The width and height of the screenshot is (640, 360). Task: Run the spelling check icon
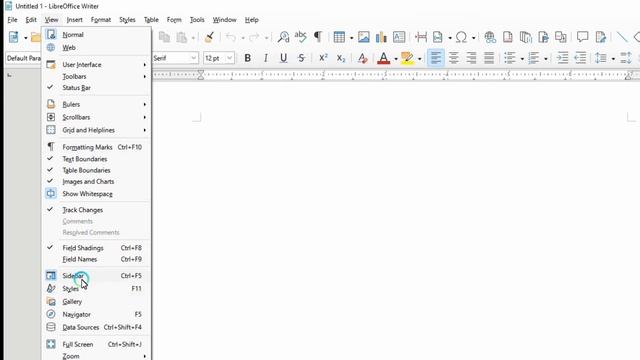pos(300,37)
